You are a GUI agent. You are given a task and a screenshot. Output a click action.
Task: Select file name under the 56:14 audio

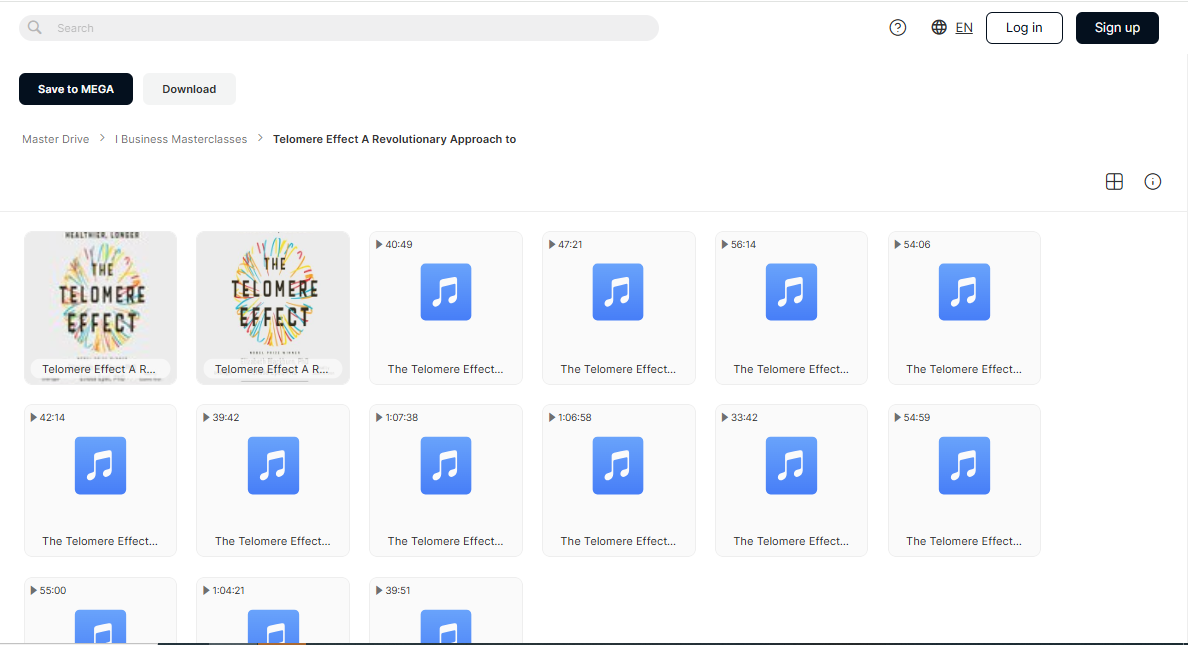[791, 369]
